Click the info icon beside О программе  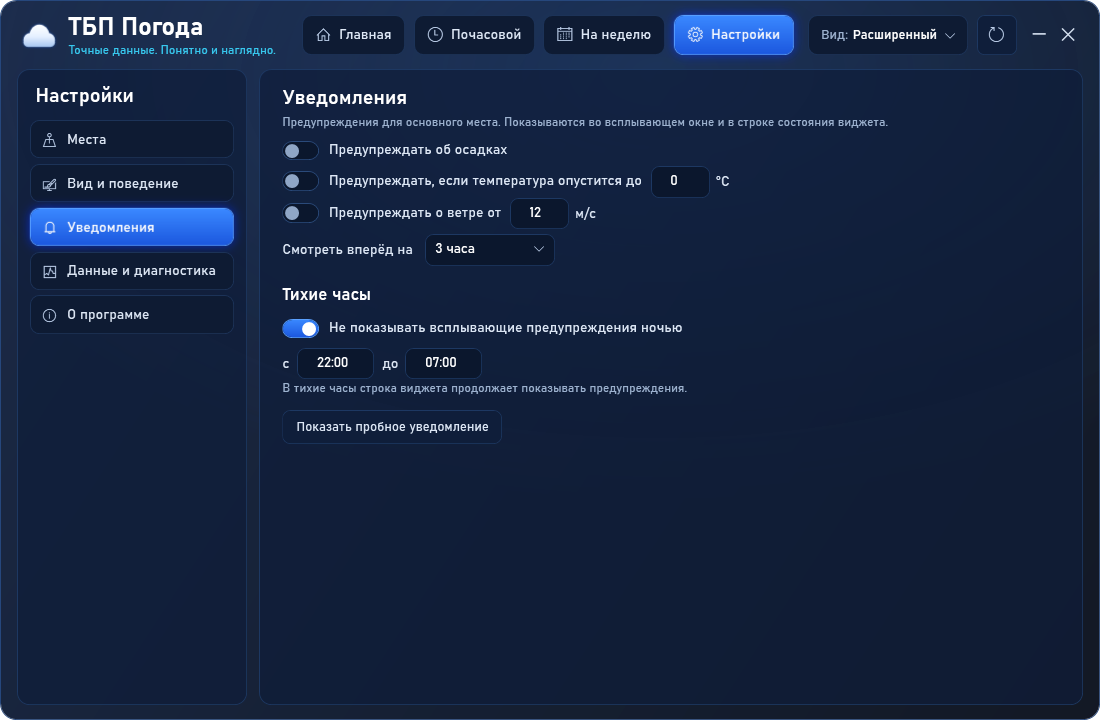[49, 315]
